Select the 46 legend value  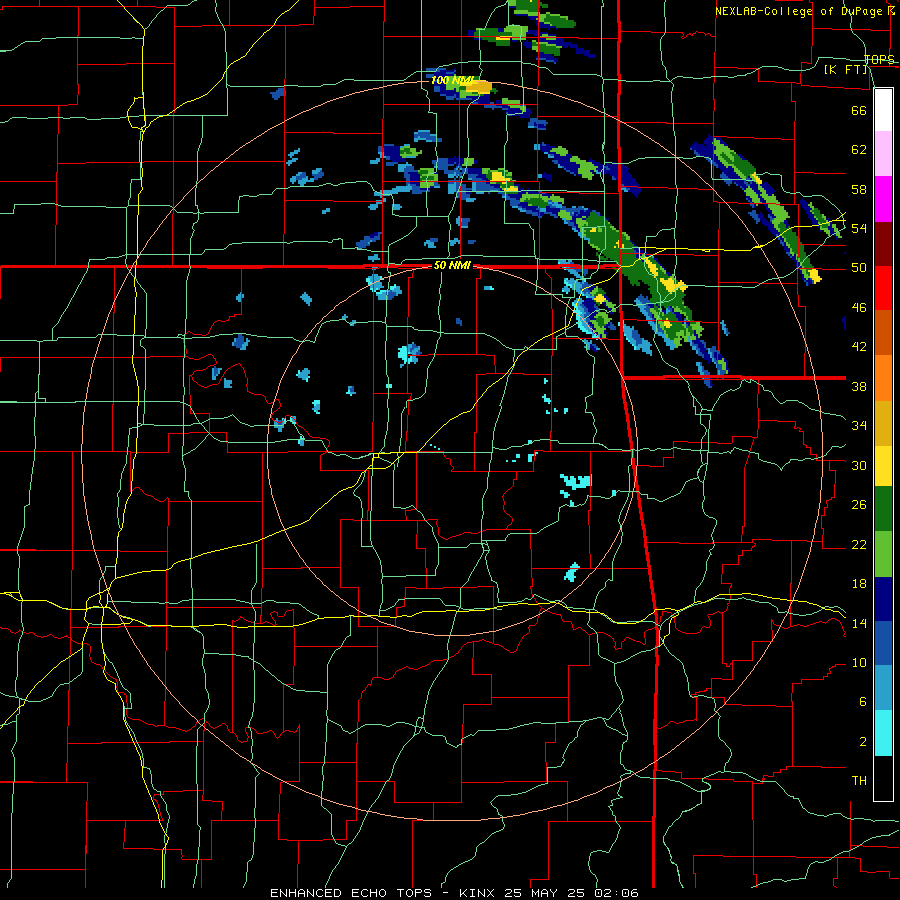point(859,308)
